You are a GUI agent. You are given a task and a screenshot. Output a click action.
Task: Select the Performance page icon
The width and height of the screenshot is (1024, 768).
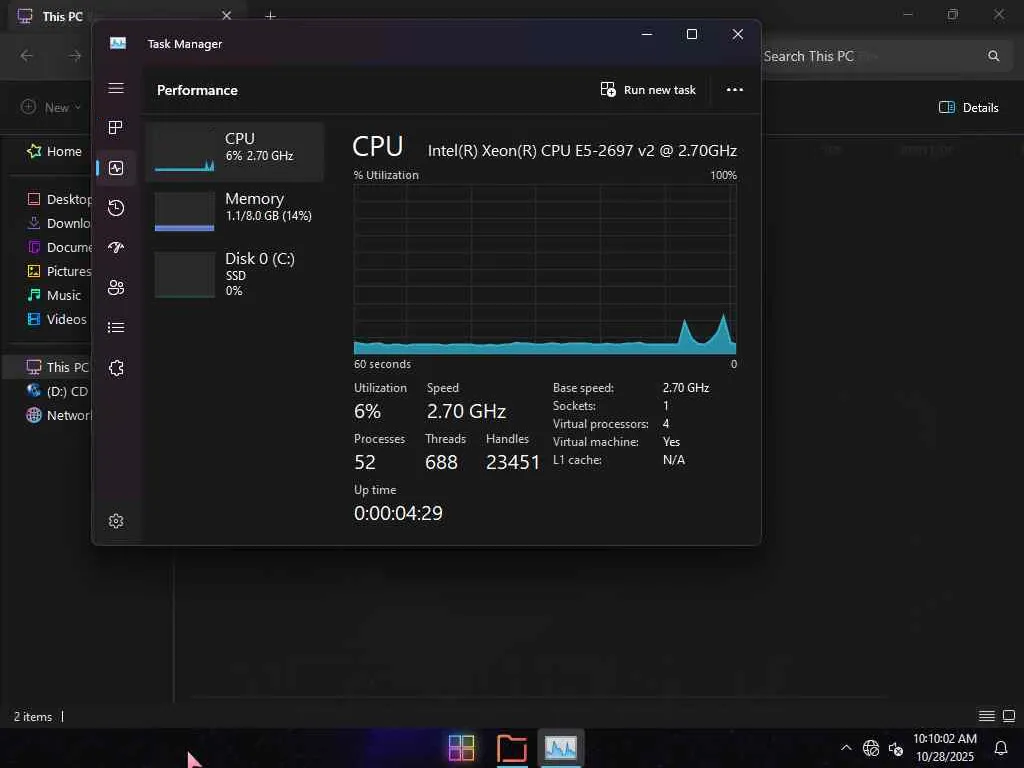point(116,168)
